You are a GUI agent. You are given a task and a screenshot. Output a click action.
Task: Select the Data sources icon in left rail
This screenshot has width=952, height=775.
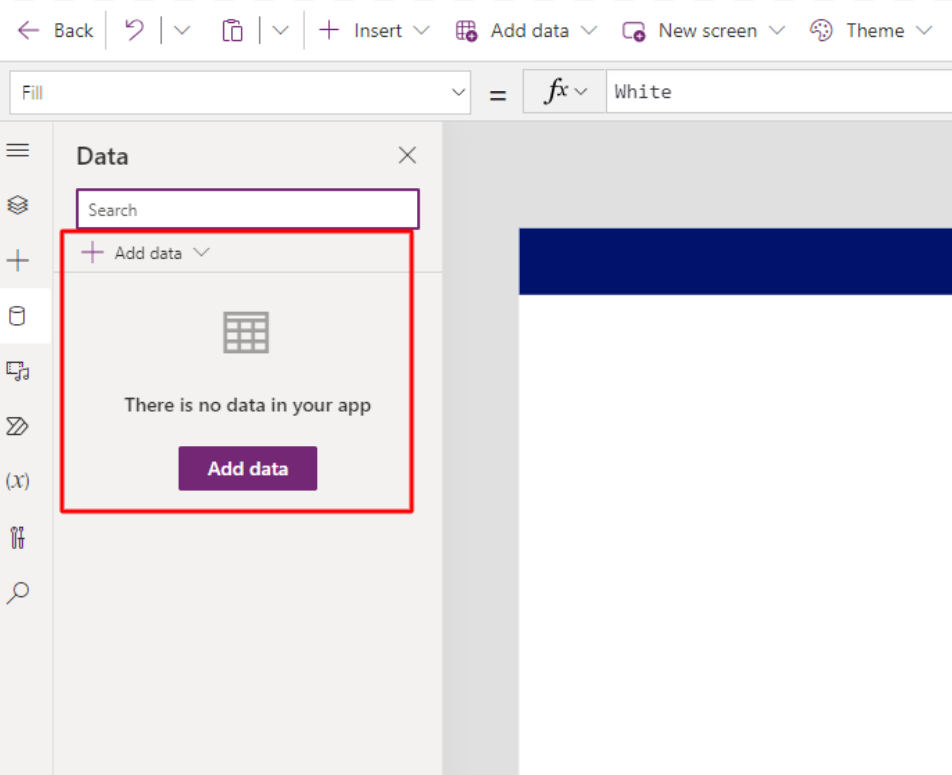pyautogui.click(x=18, y=315)
